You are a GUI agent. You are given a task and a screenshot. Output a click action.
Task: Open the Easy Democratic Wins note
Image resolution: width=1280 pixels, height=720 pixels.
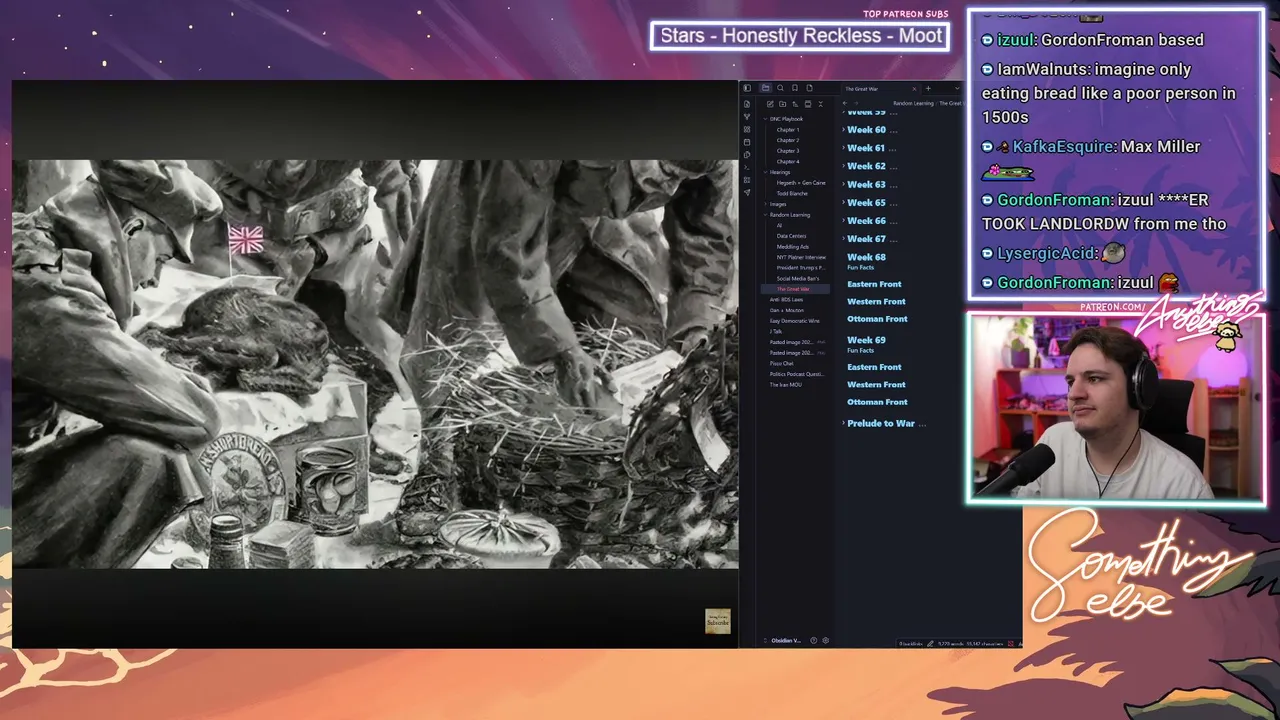794,320
